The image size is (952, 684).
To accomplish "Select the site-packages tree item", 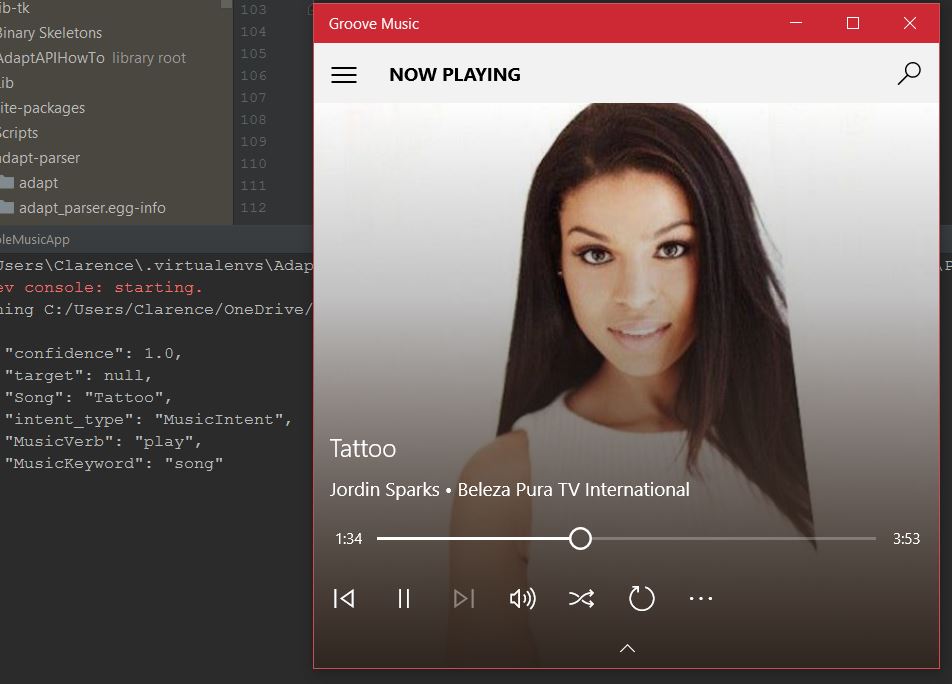I will click(x=42, y=108).
